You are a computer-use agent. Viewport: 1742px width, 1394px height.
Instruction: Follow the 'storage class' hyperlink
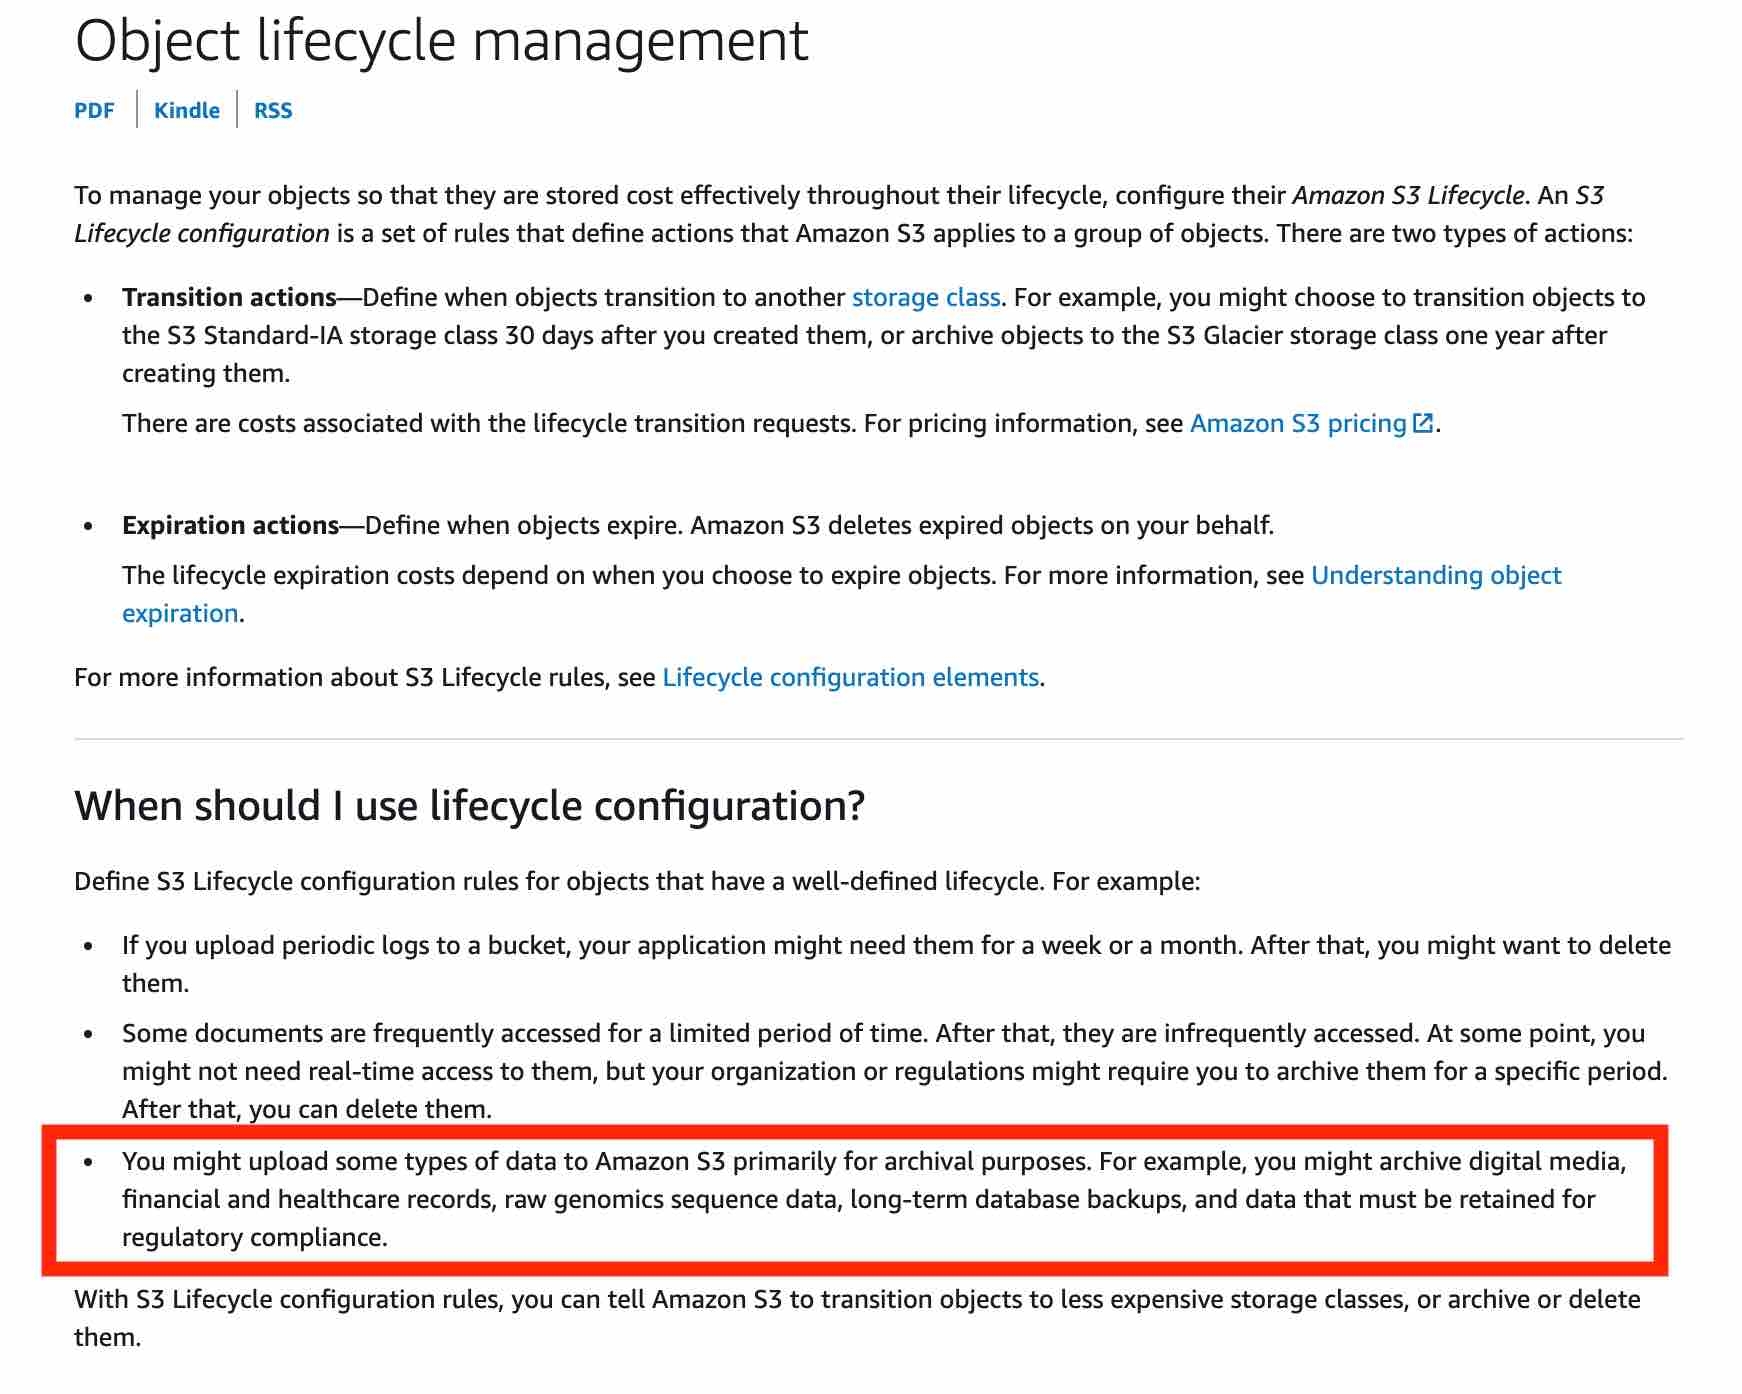tap(925, 297)
